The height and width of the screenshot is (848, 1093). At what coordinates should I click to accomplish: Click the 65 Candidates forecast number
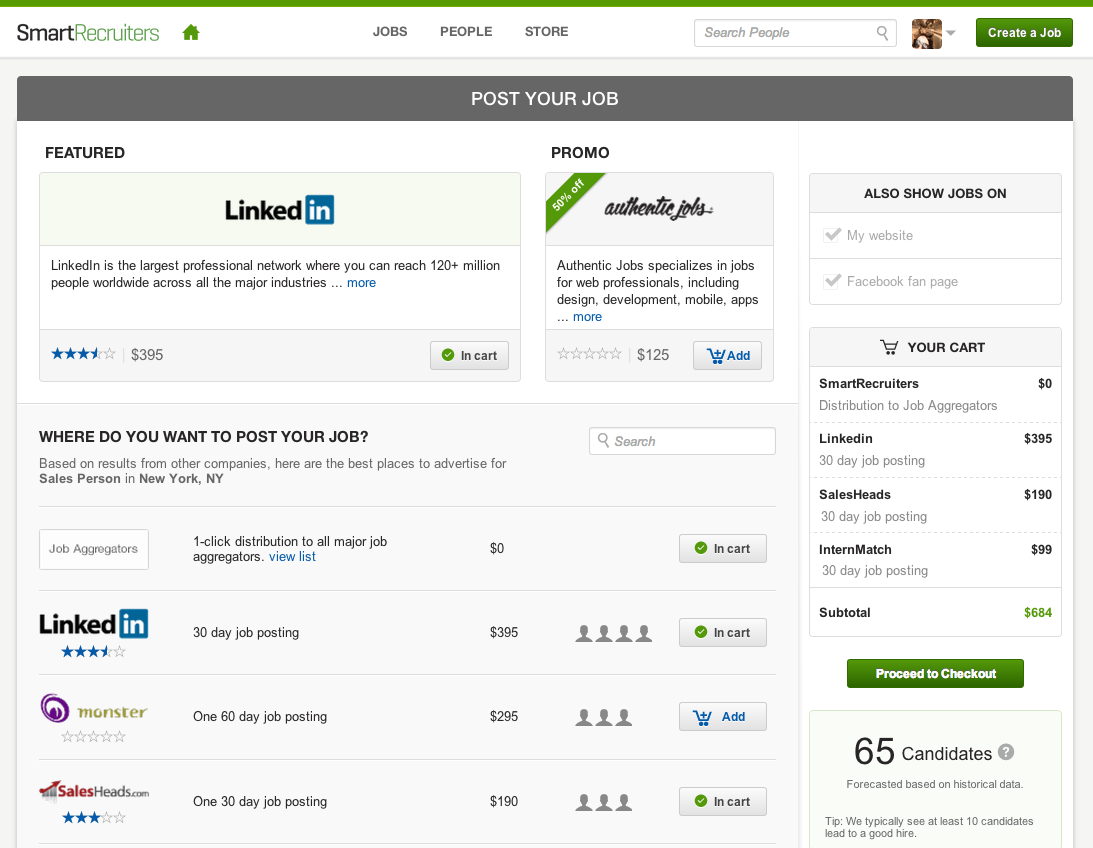[x=874, y=751]
